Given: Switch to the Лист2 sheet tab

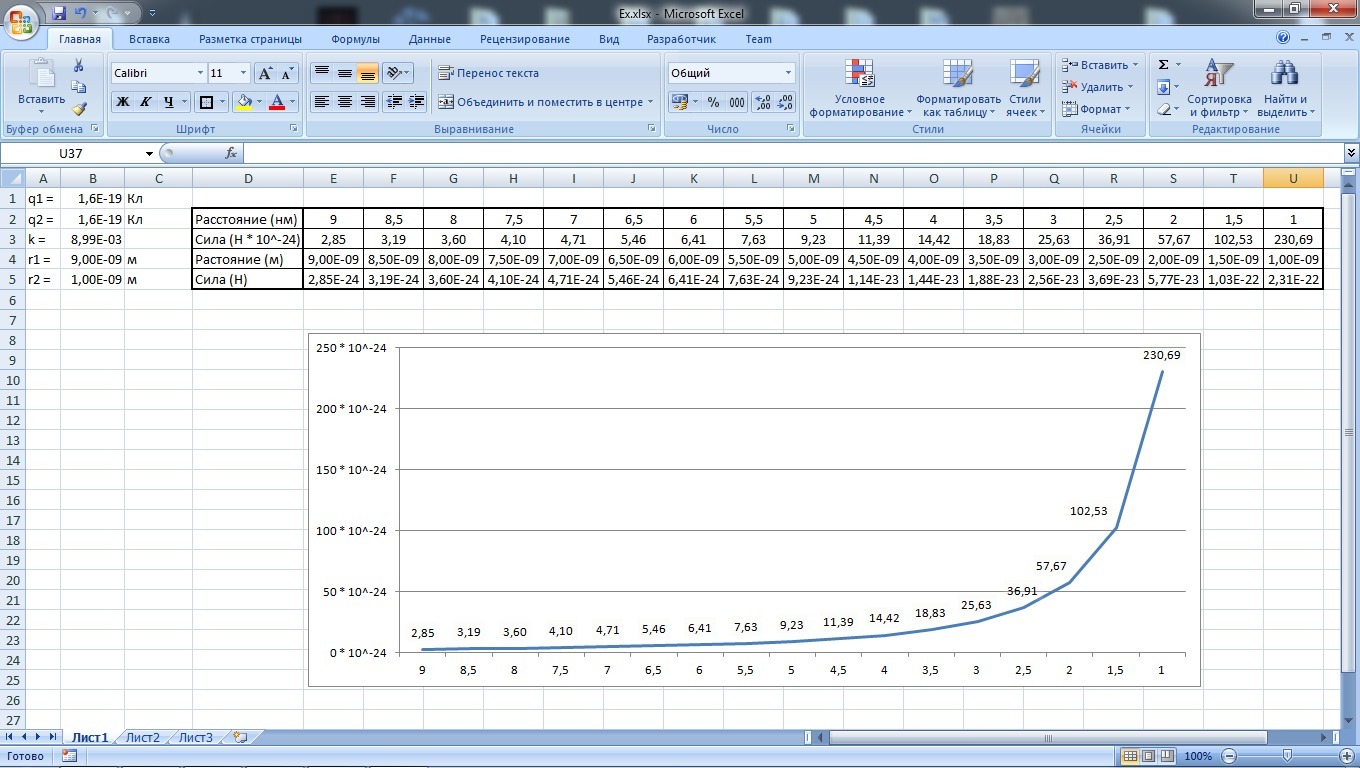Looking at the screenshot, I should pyautogui.click(x=142, y=737).
